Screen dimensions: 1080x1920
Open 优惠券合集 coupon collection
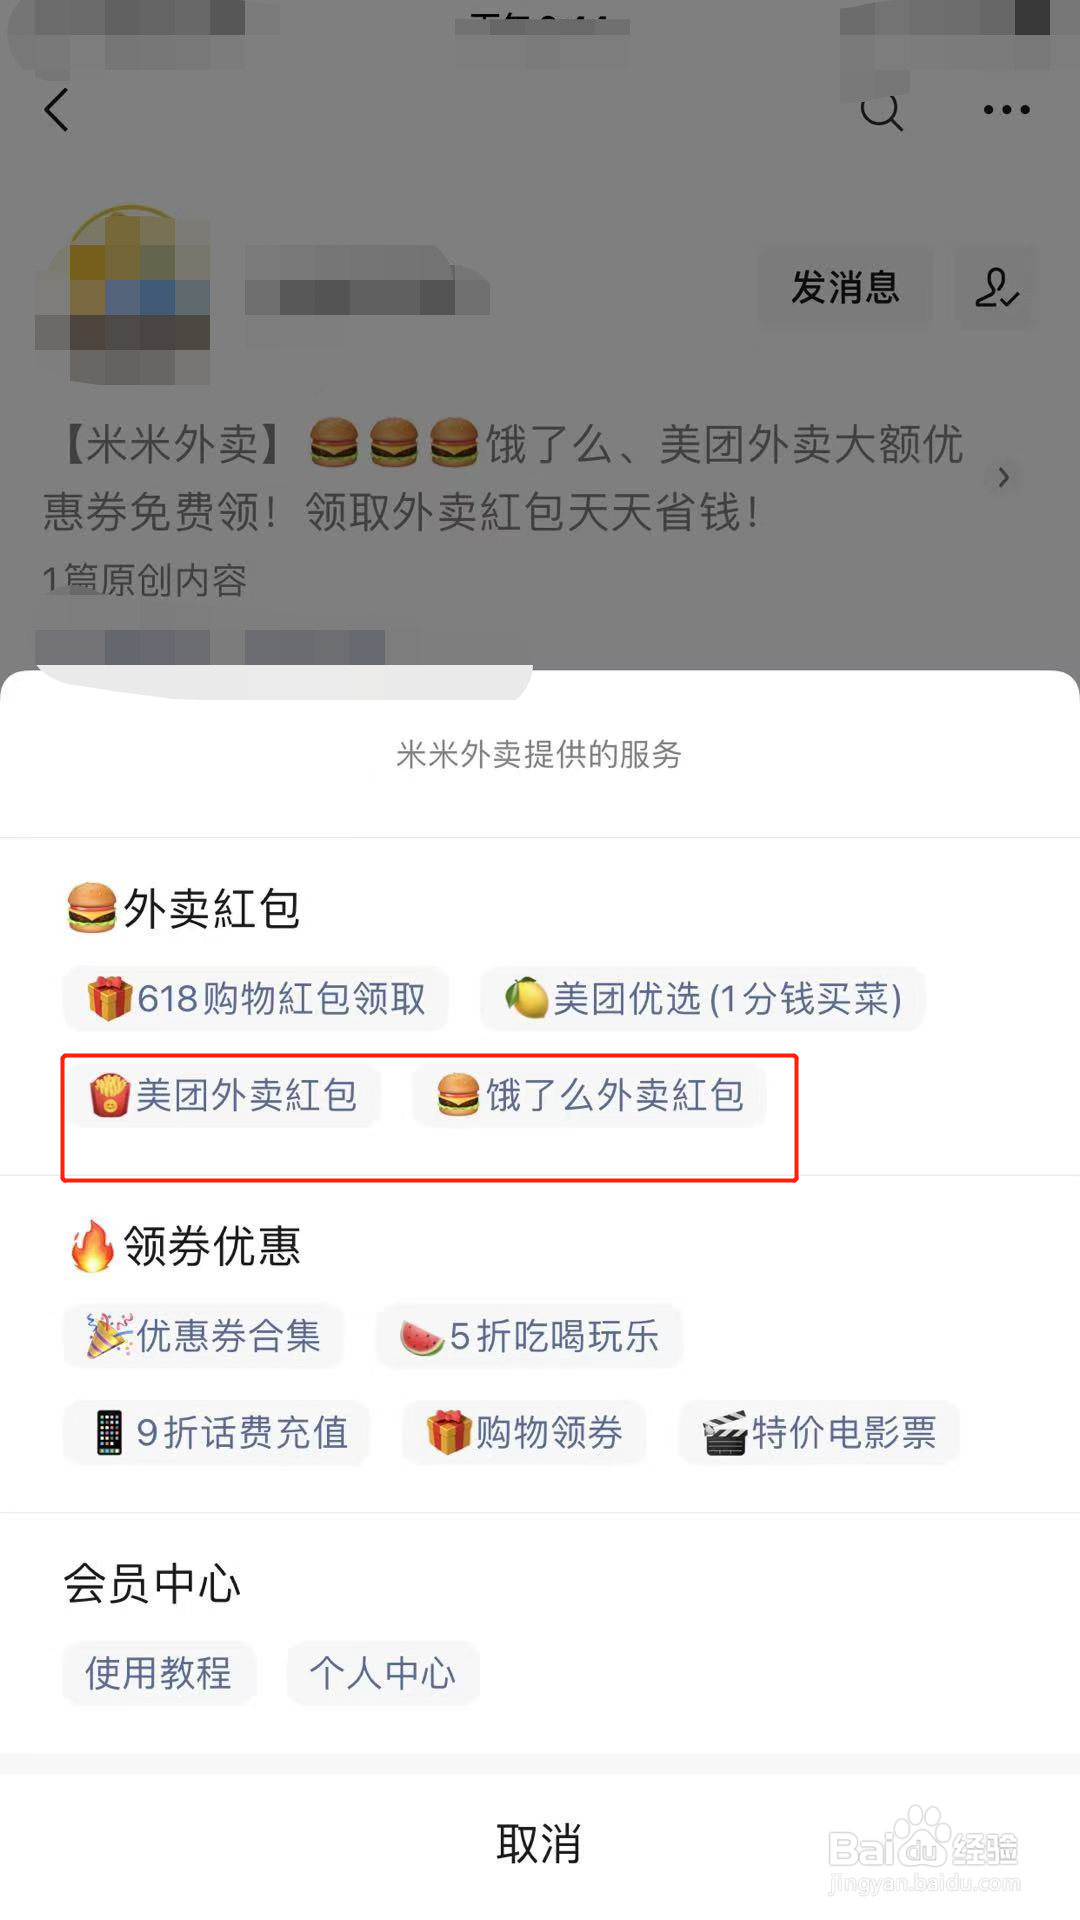(204, 1336)
